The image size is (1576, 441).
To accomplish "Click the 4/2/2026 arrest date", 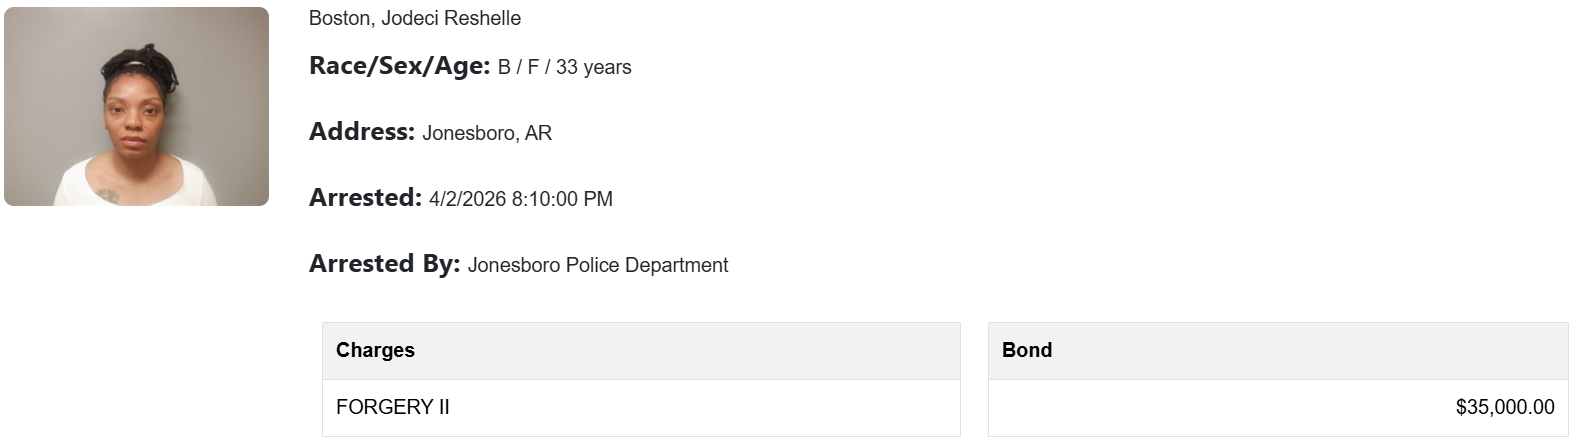I will pyautogui.click(x=467, y=199).
